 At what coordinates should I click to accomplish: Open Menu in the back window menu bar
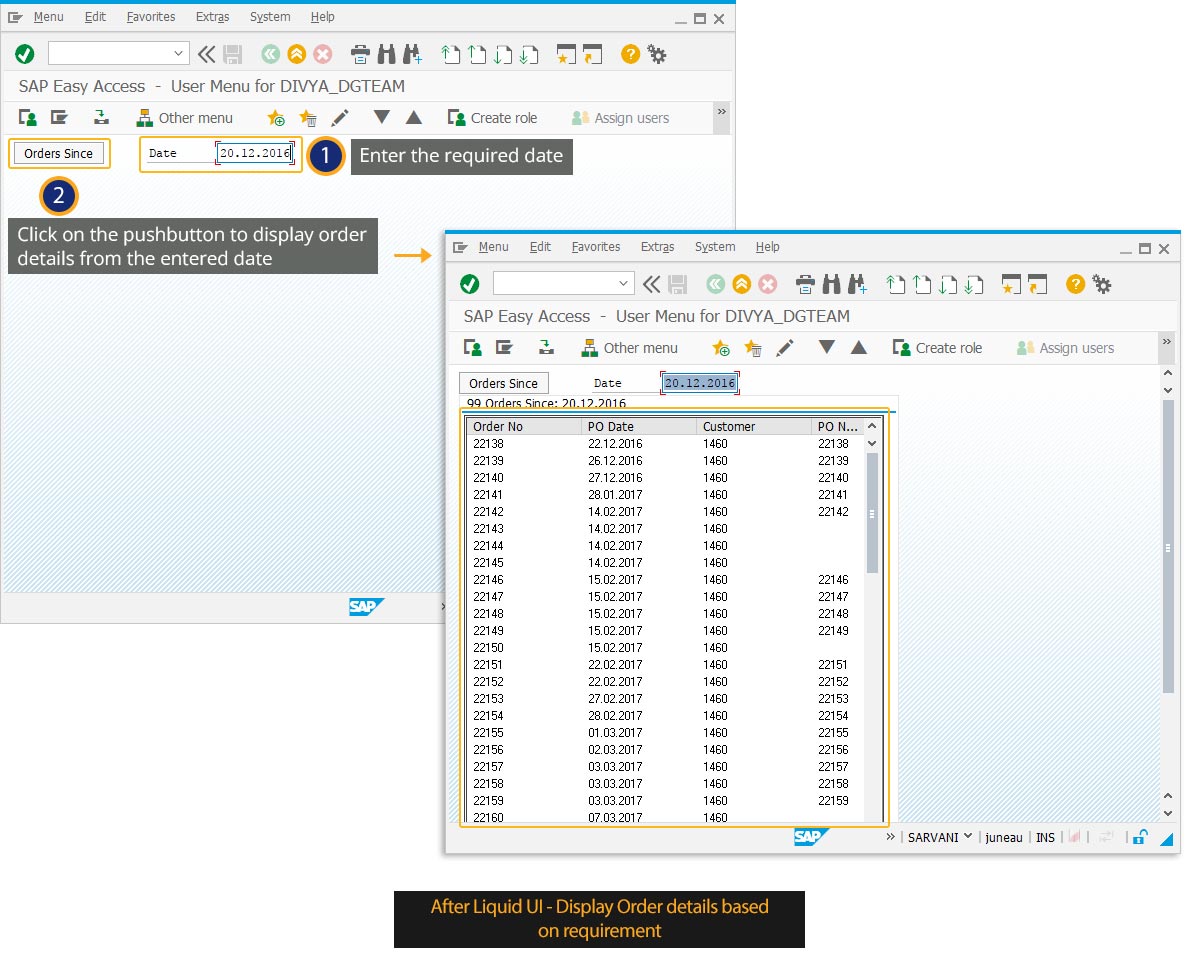pyautogui.click(x=49, y=17)
